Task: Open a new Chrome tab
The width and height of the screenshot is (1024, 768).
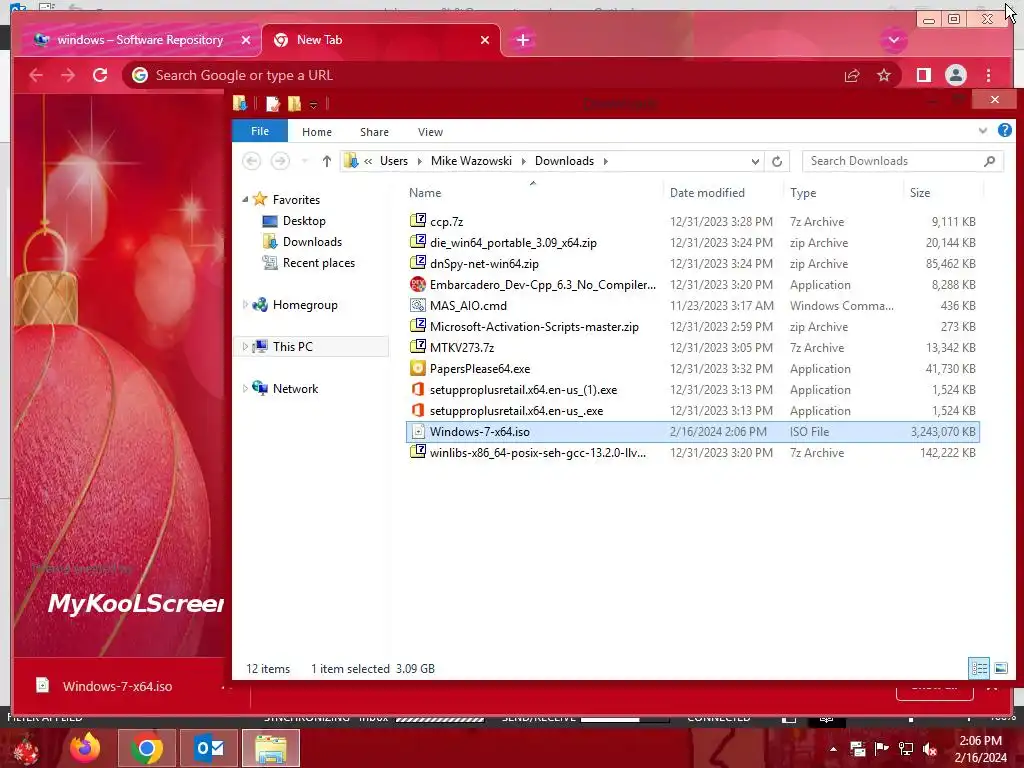Action: point(522,40)
